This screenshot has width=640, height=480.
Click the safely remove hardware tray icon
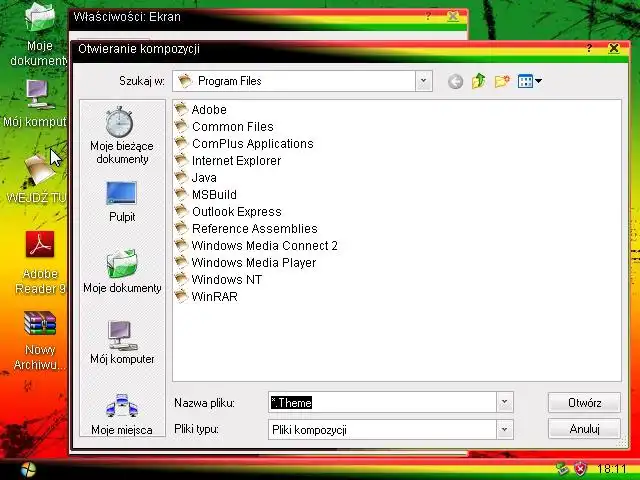tap(562, 469)
